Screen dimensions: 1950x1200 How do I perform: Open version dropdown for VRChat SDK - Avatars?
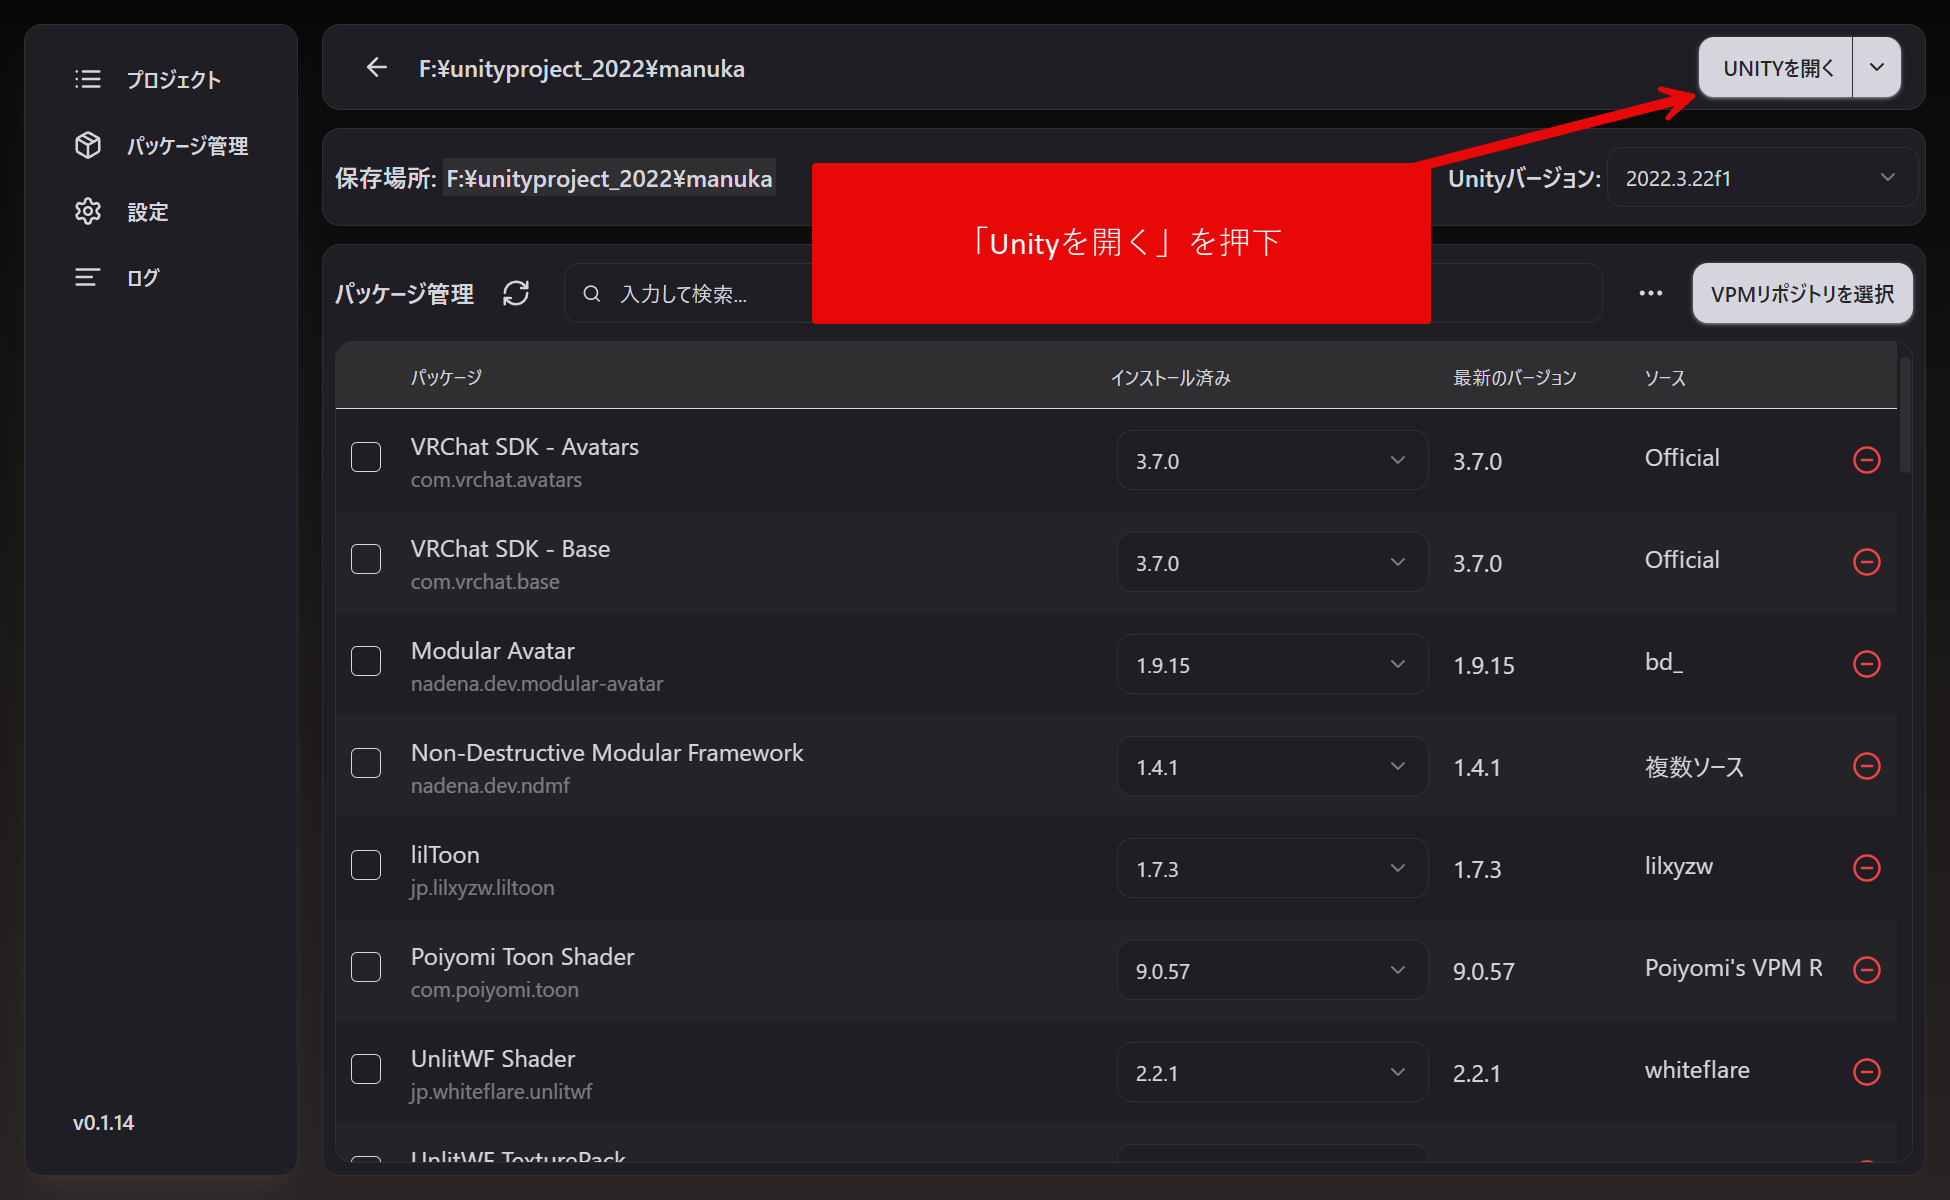pyautogui.click(x=1272, y=460)
